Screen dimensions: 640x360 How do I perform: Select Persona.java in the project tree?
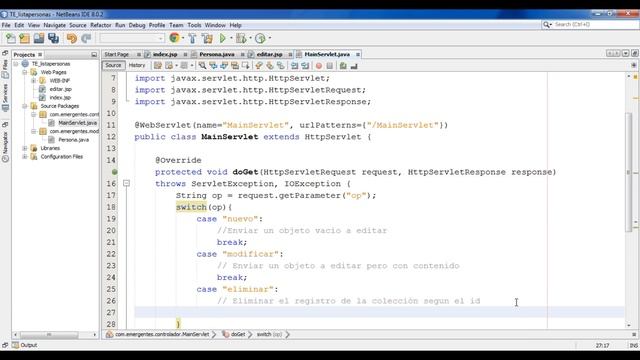tap(73, 140)
